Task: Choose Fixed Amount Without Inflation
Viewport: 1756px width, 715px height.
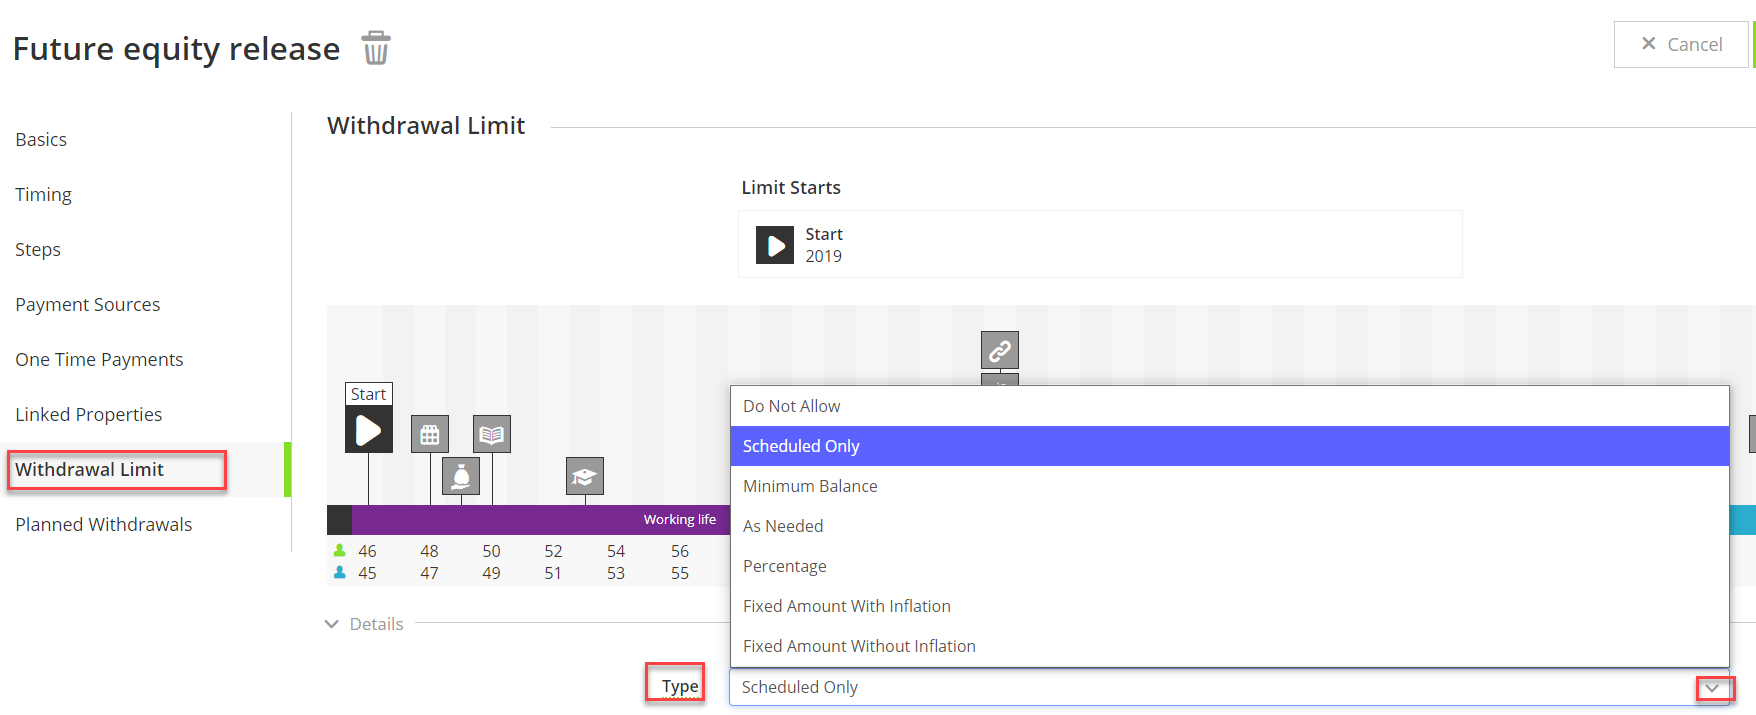Action: coord(1229,646)
